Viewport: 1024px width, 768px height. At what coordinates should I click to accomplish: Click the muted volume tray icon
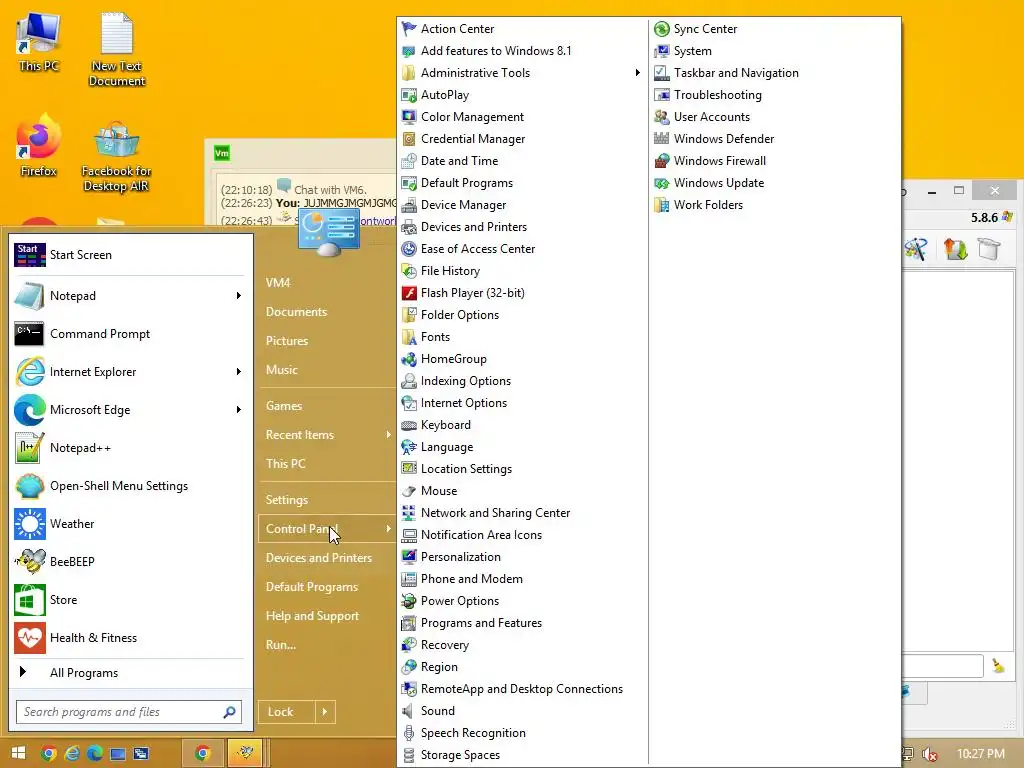[930, 754]
